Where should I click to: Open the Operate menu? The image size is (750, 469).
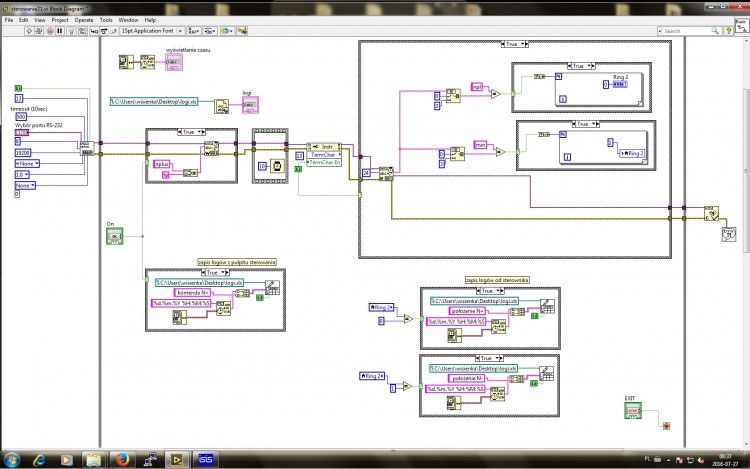(x=84, y=20)
